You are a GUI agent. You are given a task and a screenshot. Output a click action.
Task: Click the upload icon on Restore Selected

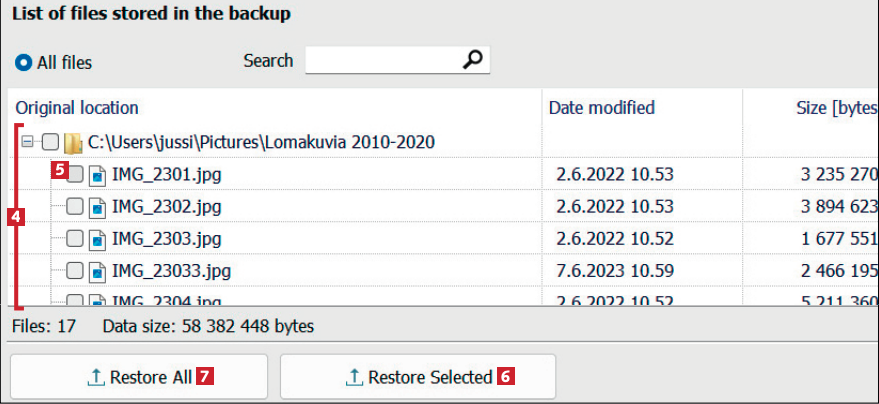[x=354, y=377]
